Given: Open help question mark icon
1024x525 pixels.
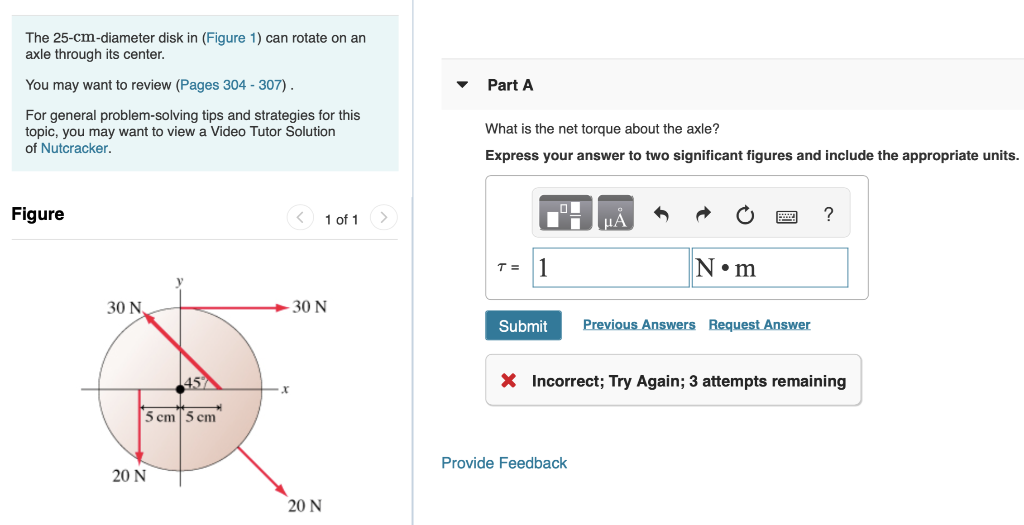Looking at the screenshot, I should (828, 214).
